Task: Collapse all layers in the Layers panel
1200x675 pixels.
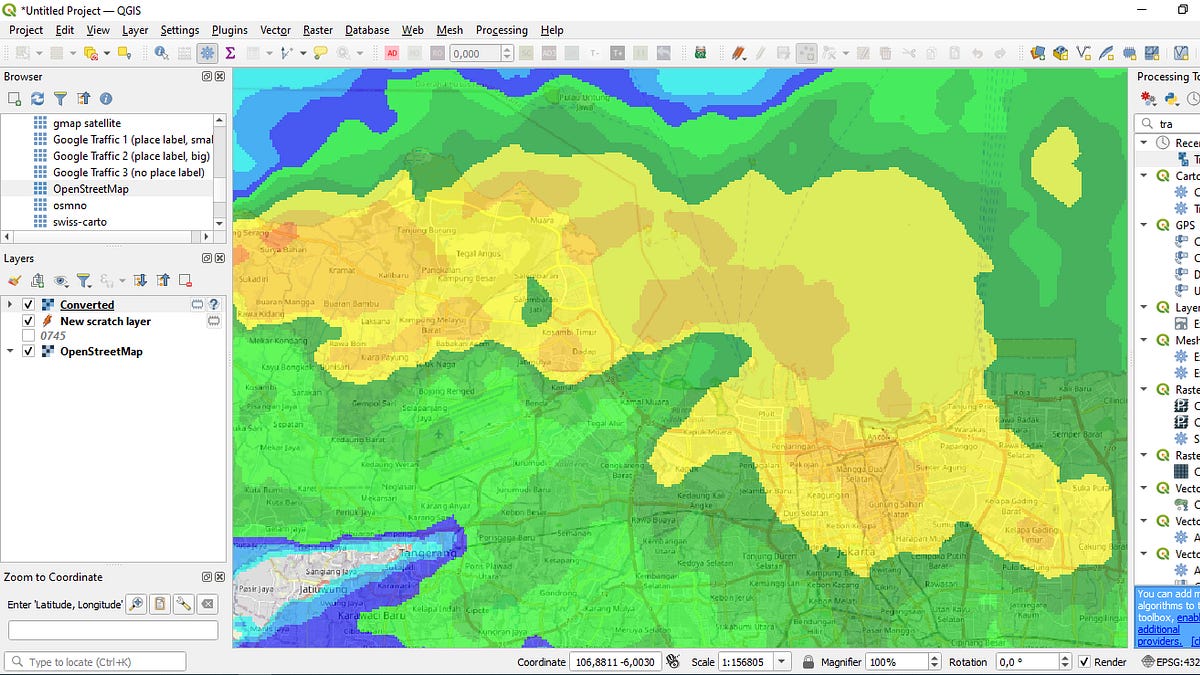Action: [x=161, y=281]
